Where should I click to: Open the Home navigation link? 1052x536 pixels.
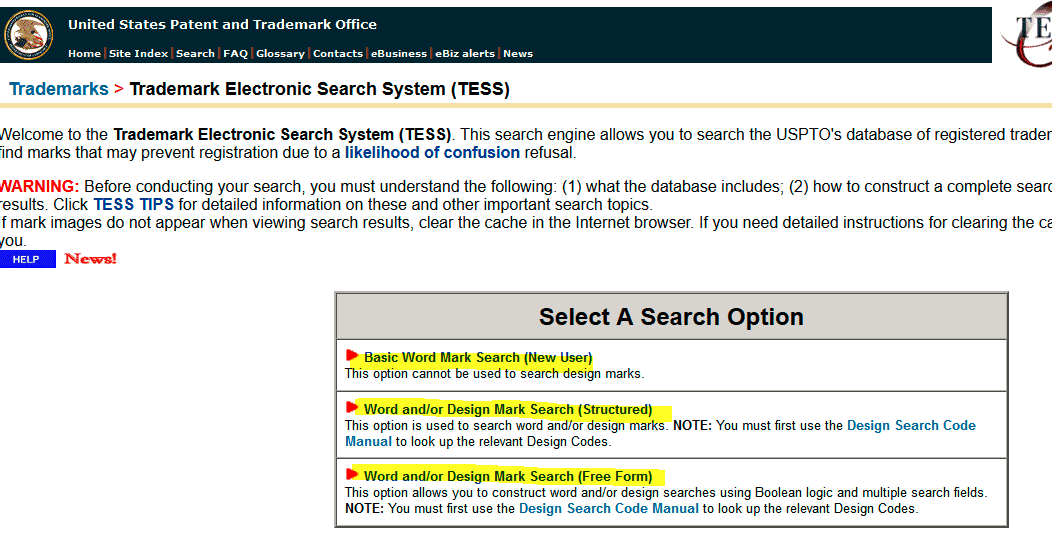point(85,54)
